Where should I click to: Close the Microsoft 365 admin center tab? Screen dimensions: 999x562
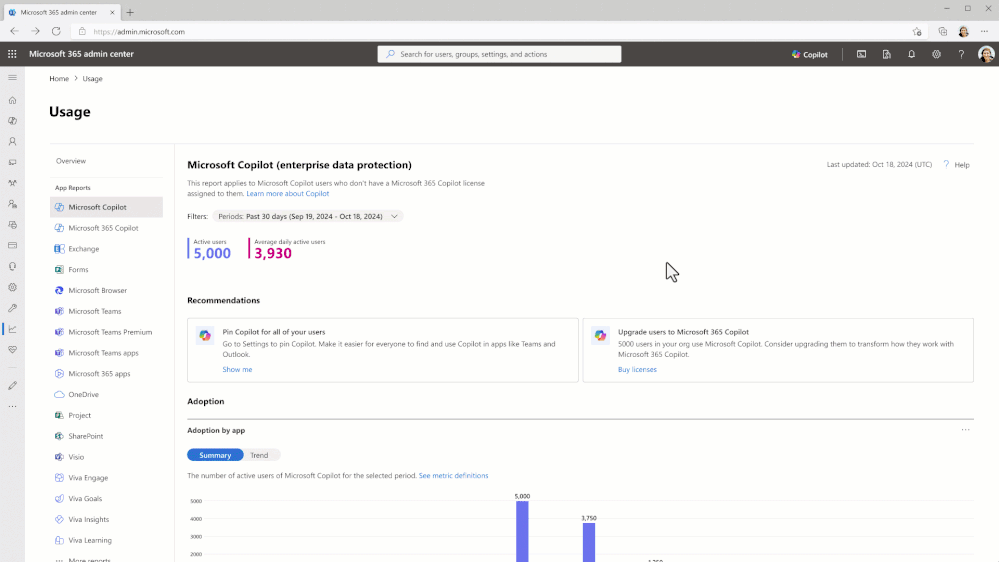tap(112, 12)
